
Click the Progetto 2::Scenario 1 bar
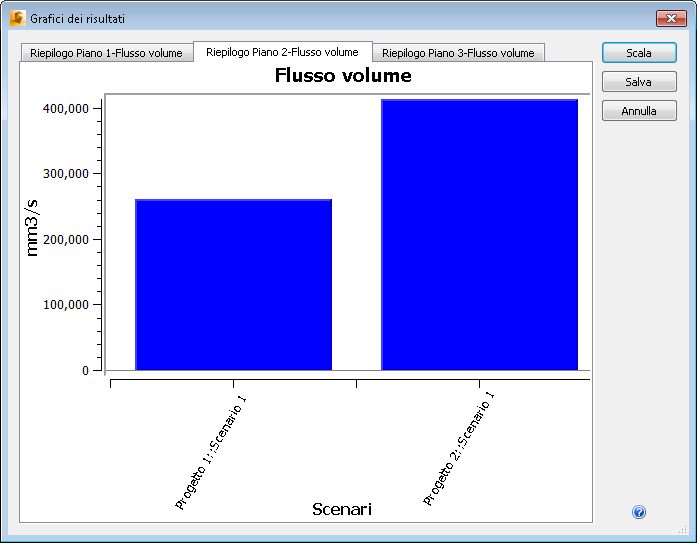click(479, 235)
